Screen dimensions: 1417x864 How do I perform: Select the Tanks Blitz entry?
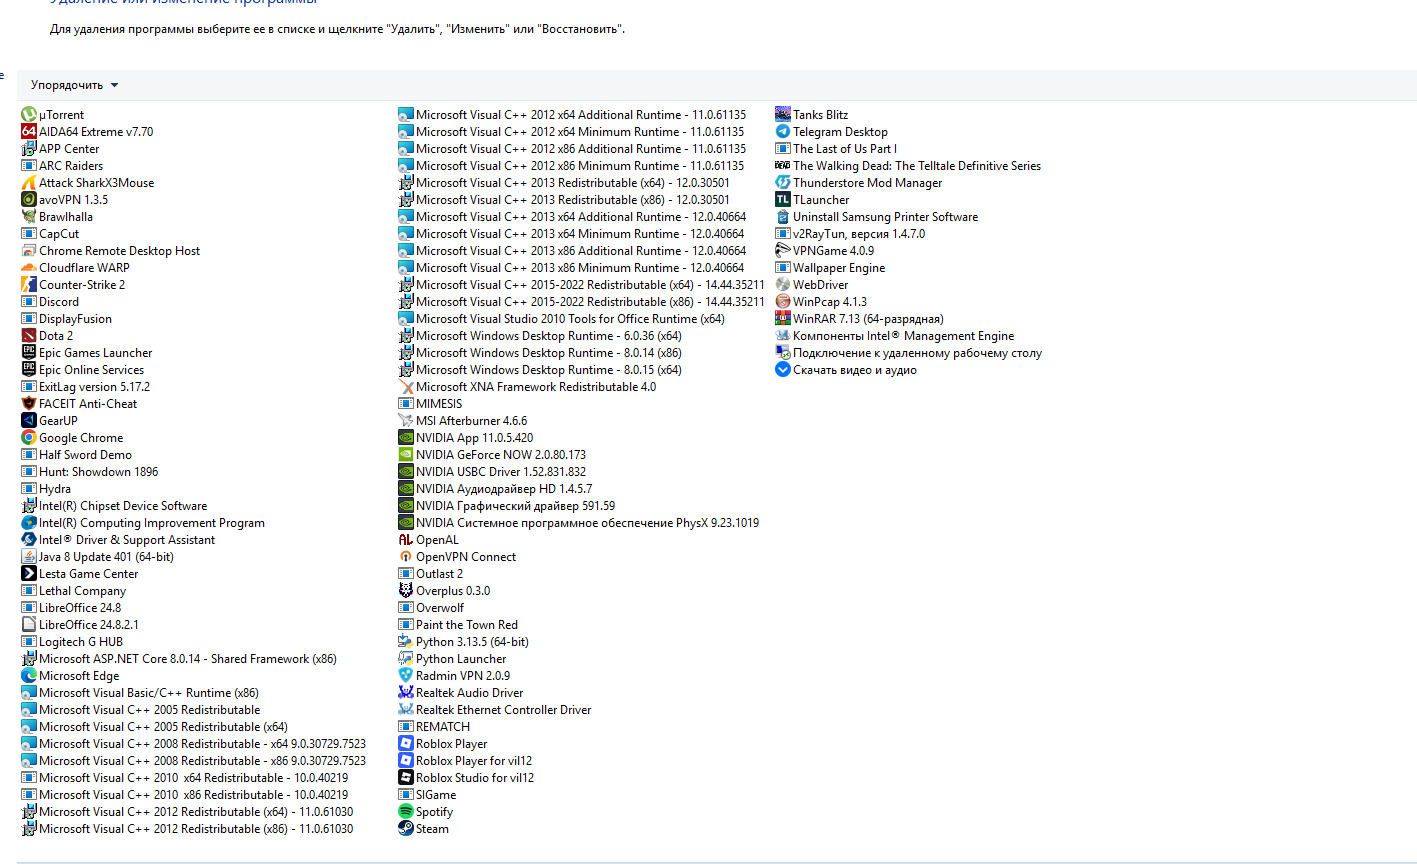tap(812, 115)
